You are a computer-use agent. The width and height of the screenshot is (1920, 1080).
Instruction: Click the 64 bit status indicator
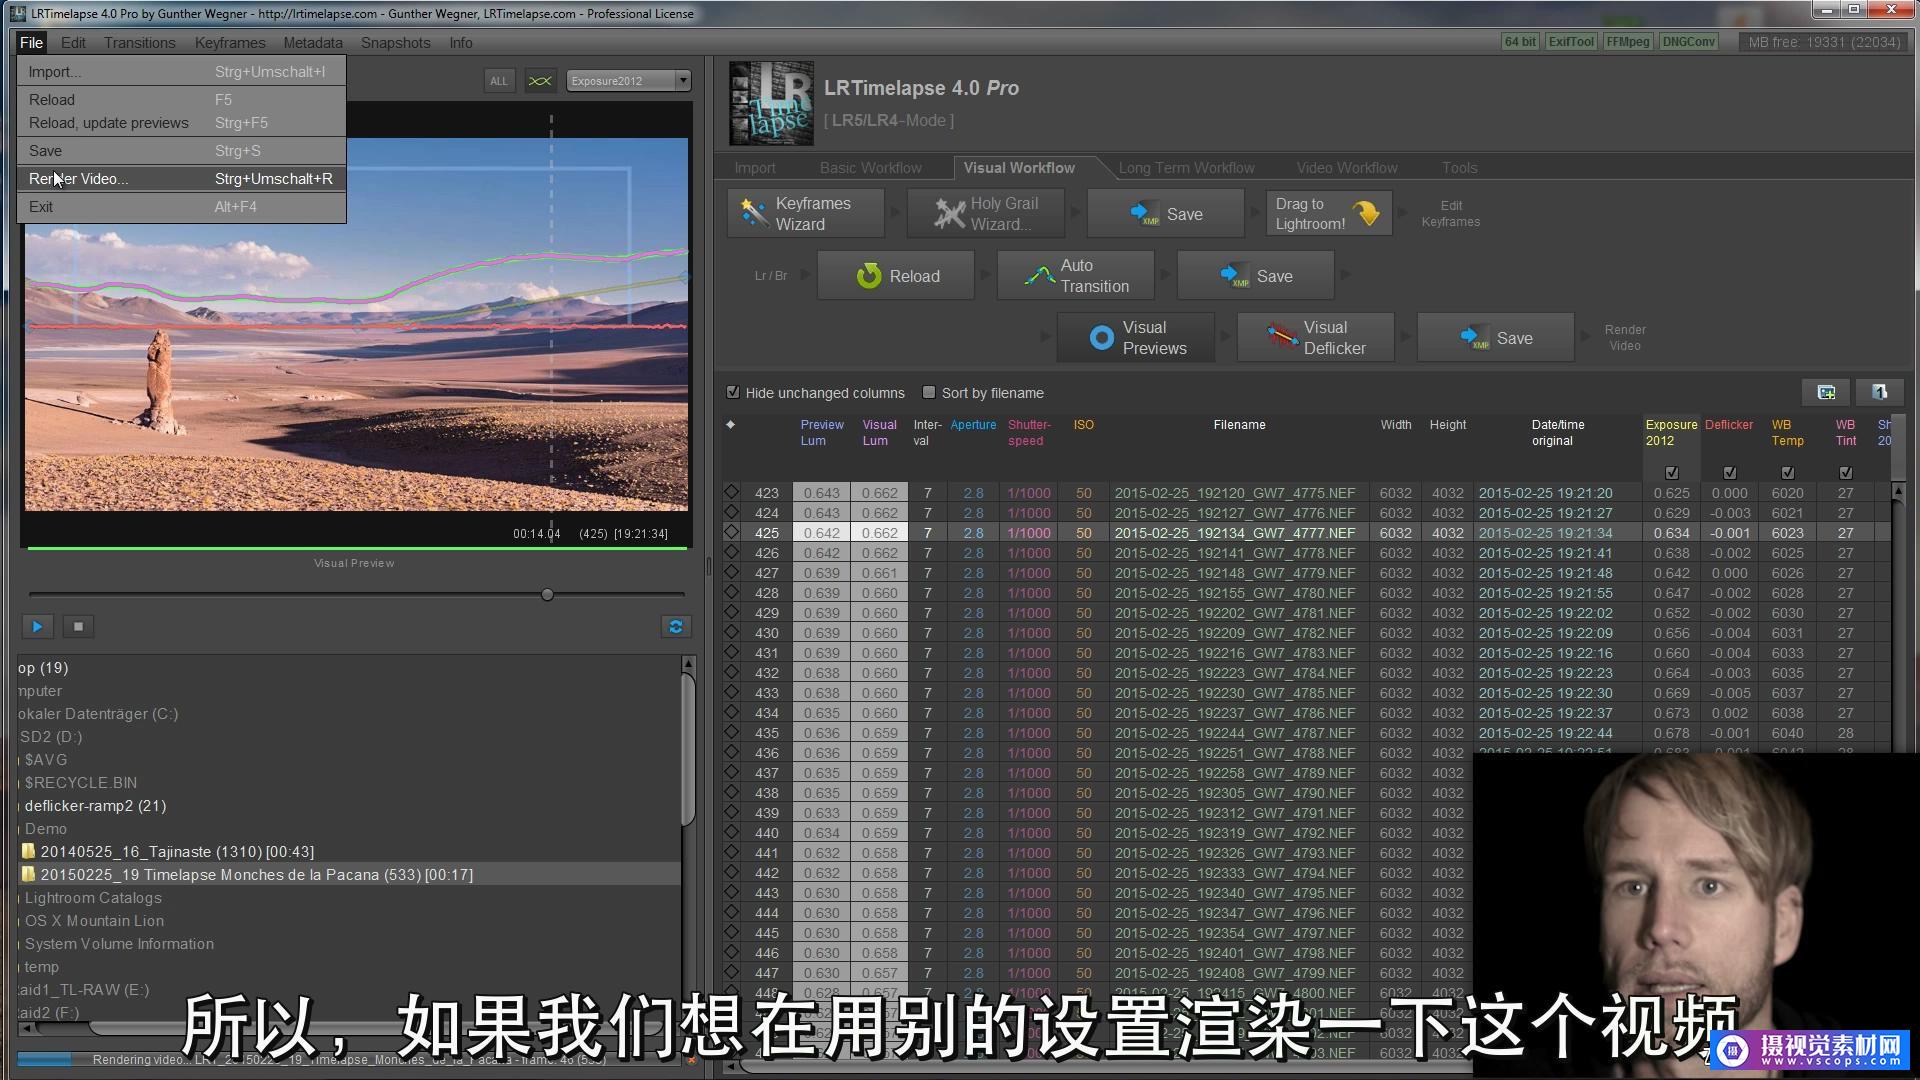pos(1520,42)
